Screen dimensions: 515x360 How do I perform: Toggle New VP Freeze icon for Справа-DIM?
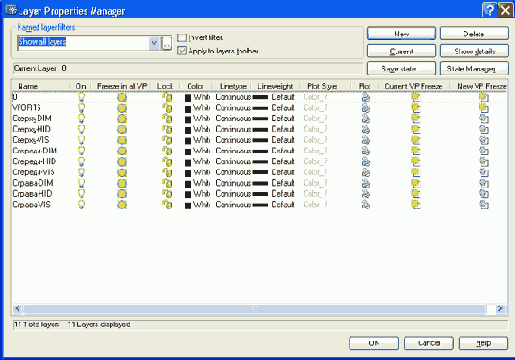point(484,183)
